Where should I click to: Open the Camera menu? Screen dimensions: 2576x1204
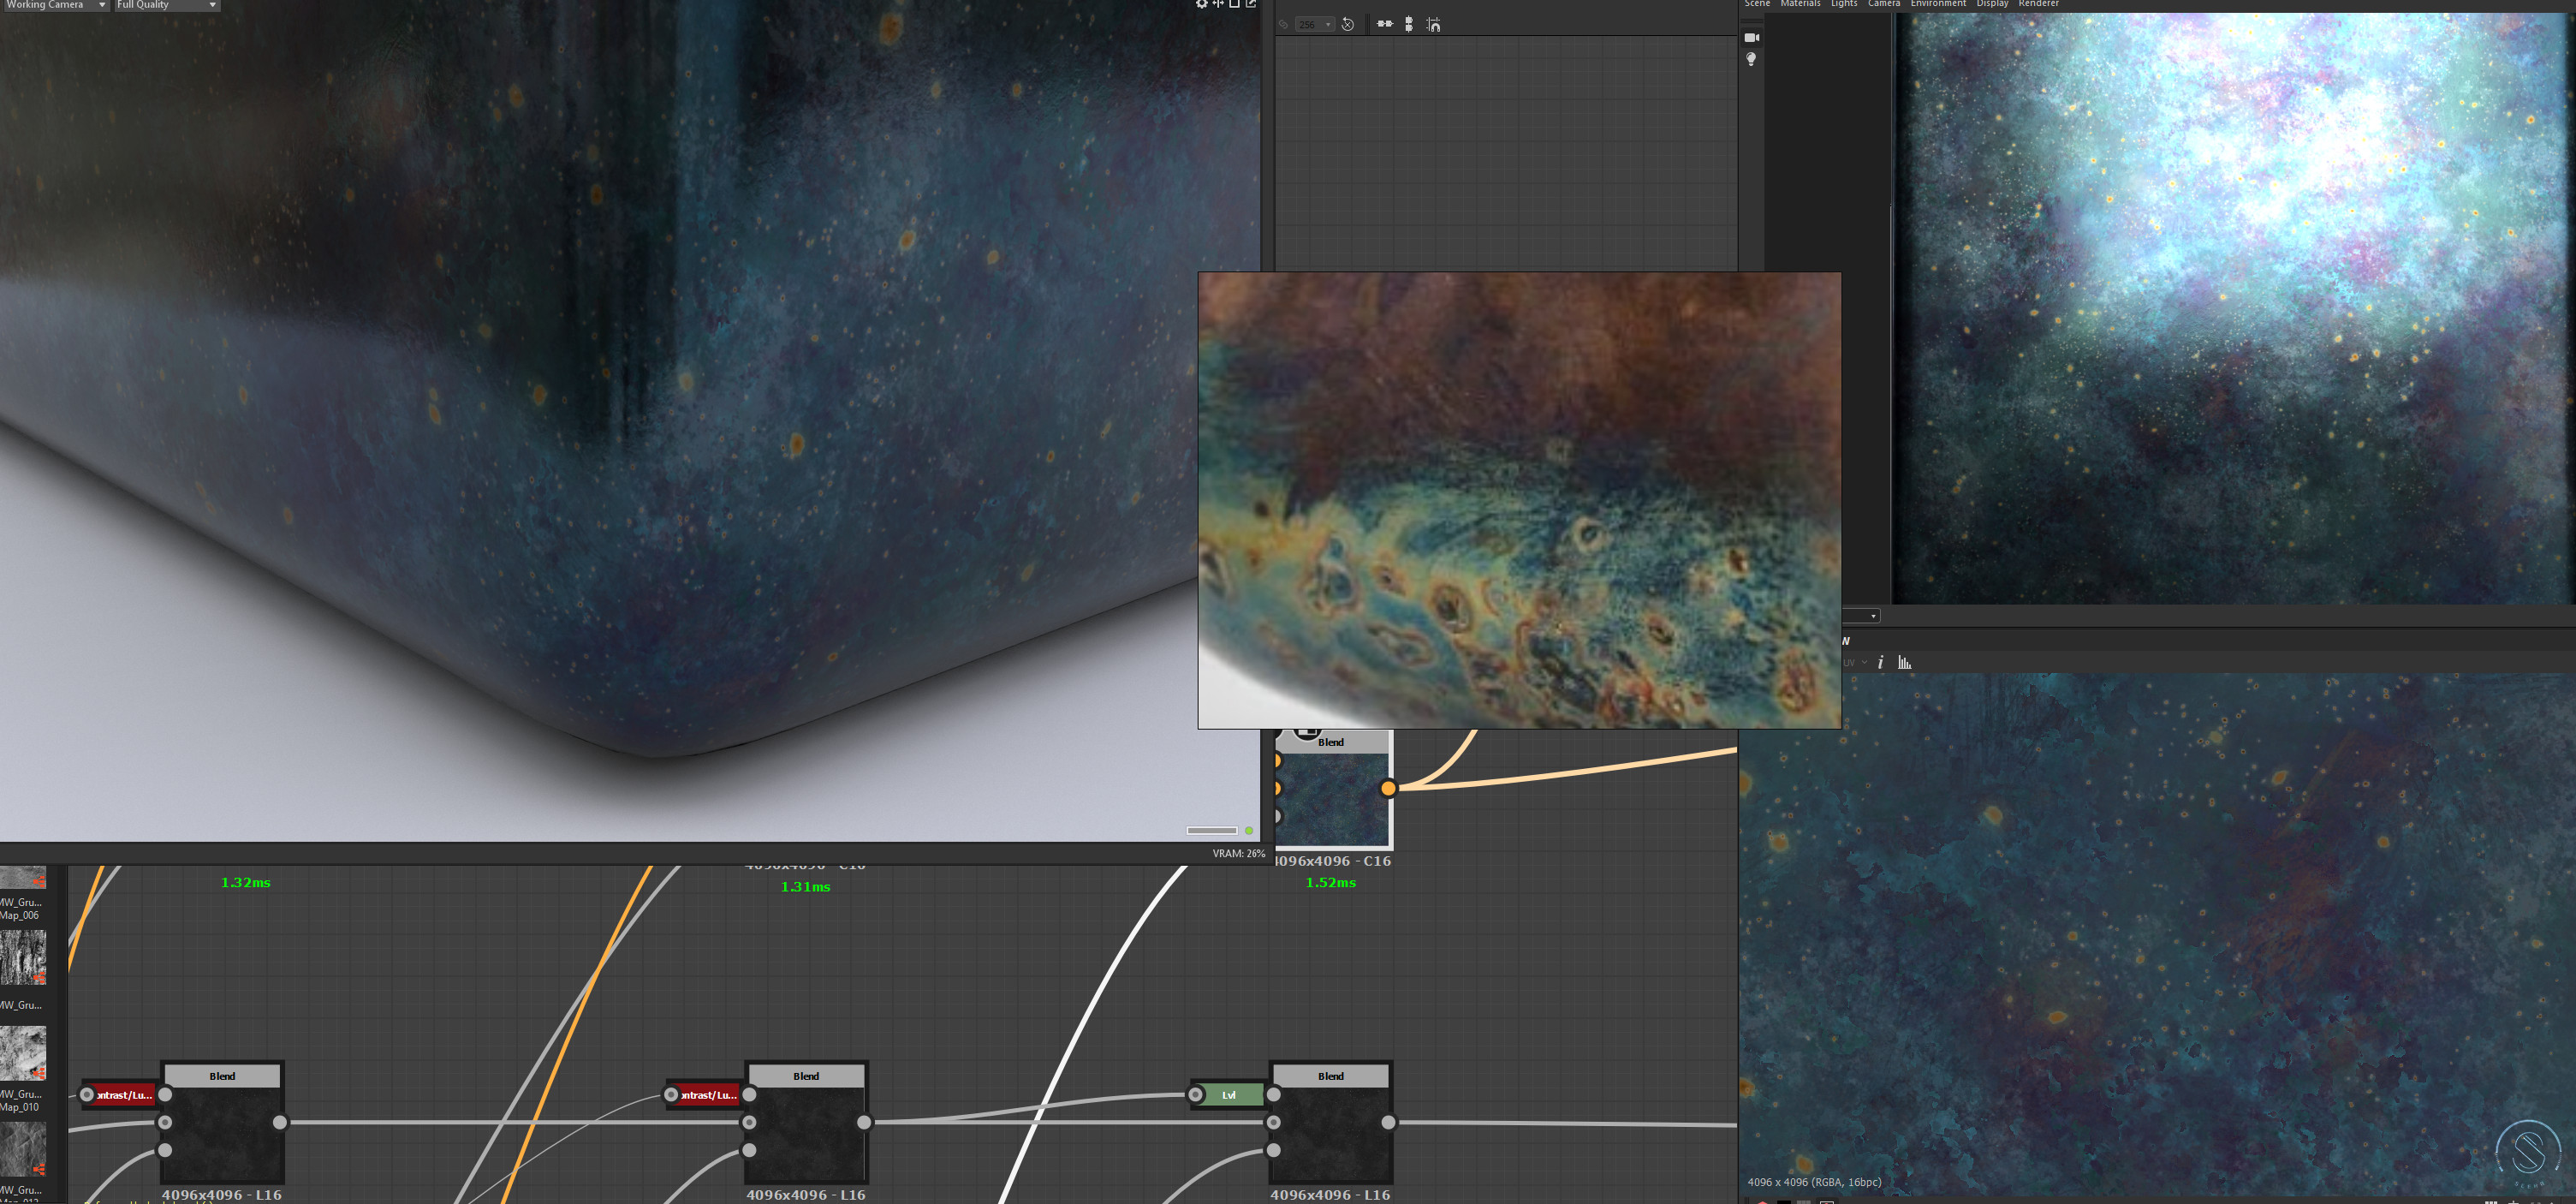[x=1884, y=4]
